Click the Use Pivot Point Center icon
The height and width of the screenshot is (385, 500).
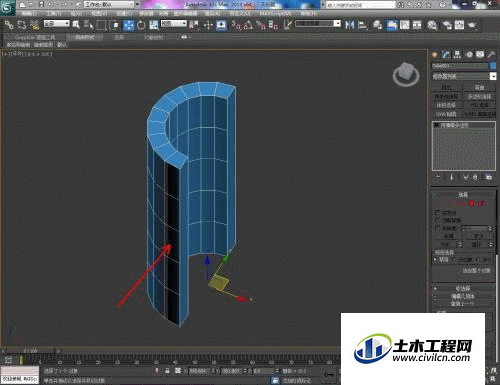[193, 25]
